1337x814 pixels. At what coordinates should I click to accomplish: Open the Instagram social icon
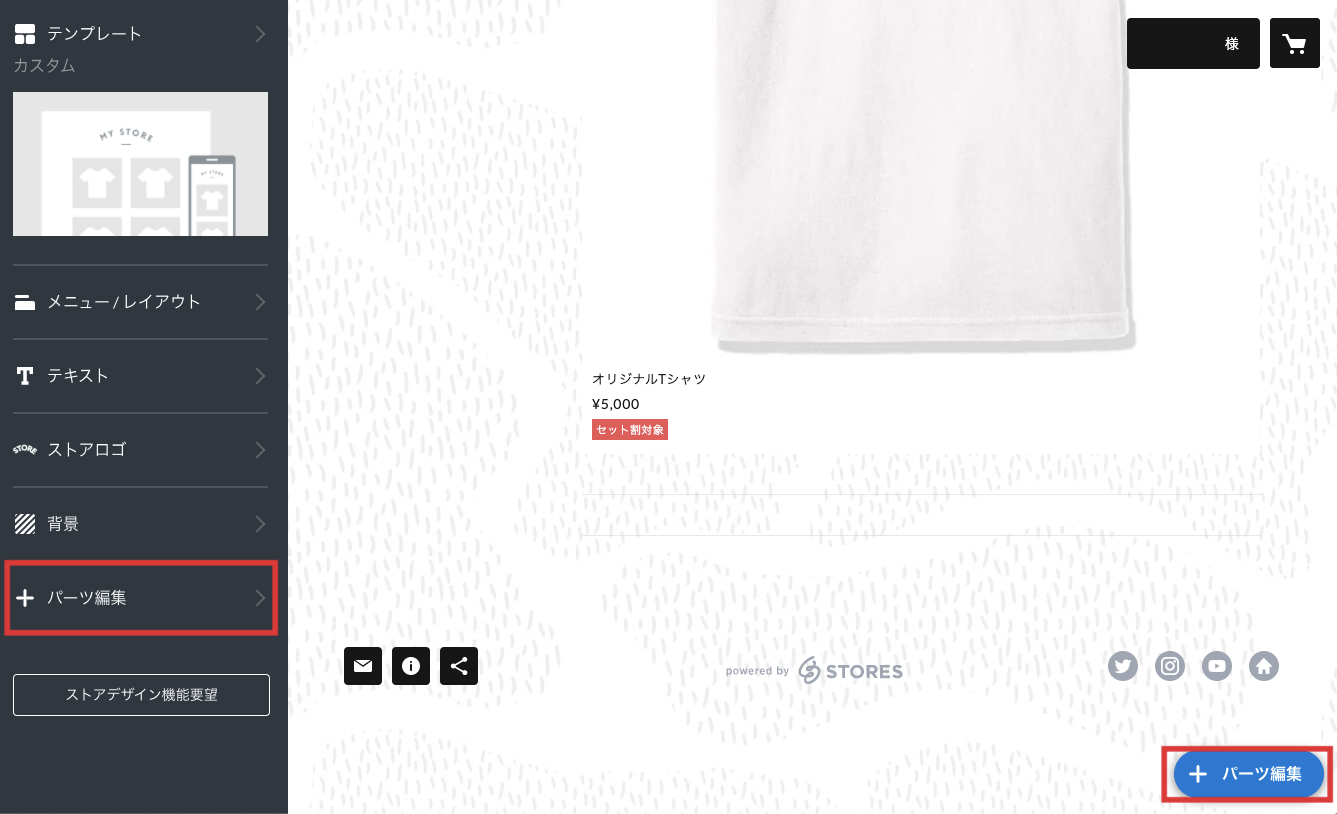(x=1170, y=666)
